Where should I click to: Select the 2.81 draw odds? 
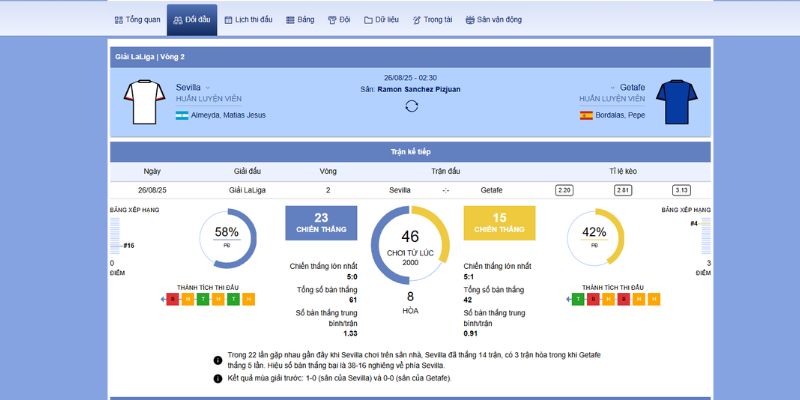click(623, 190)
